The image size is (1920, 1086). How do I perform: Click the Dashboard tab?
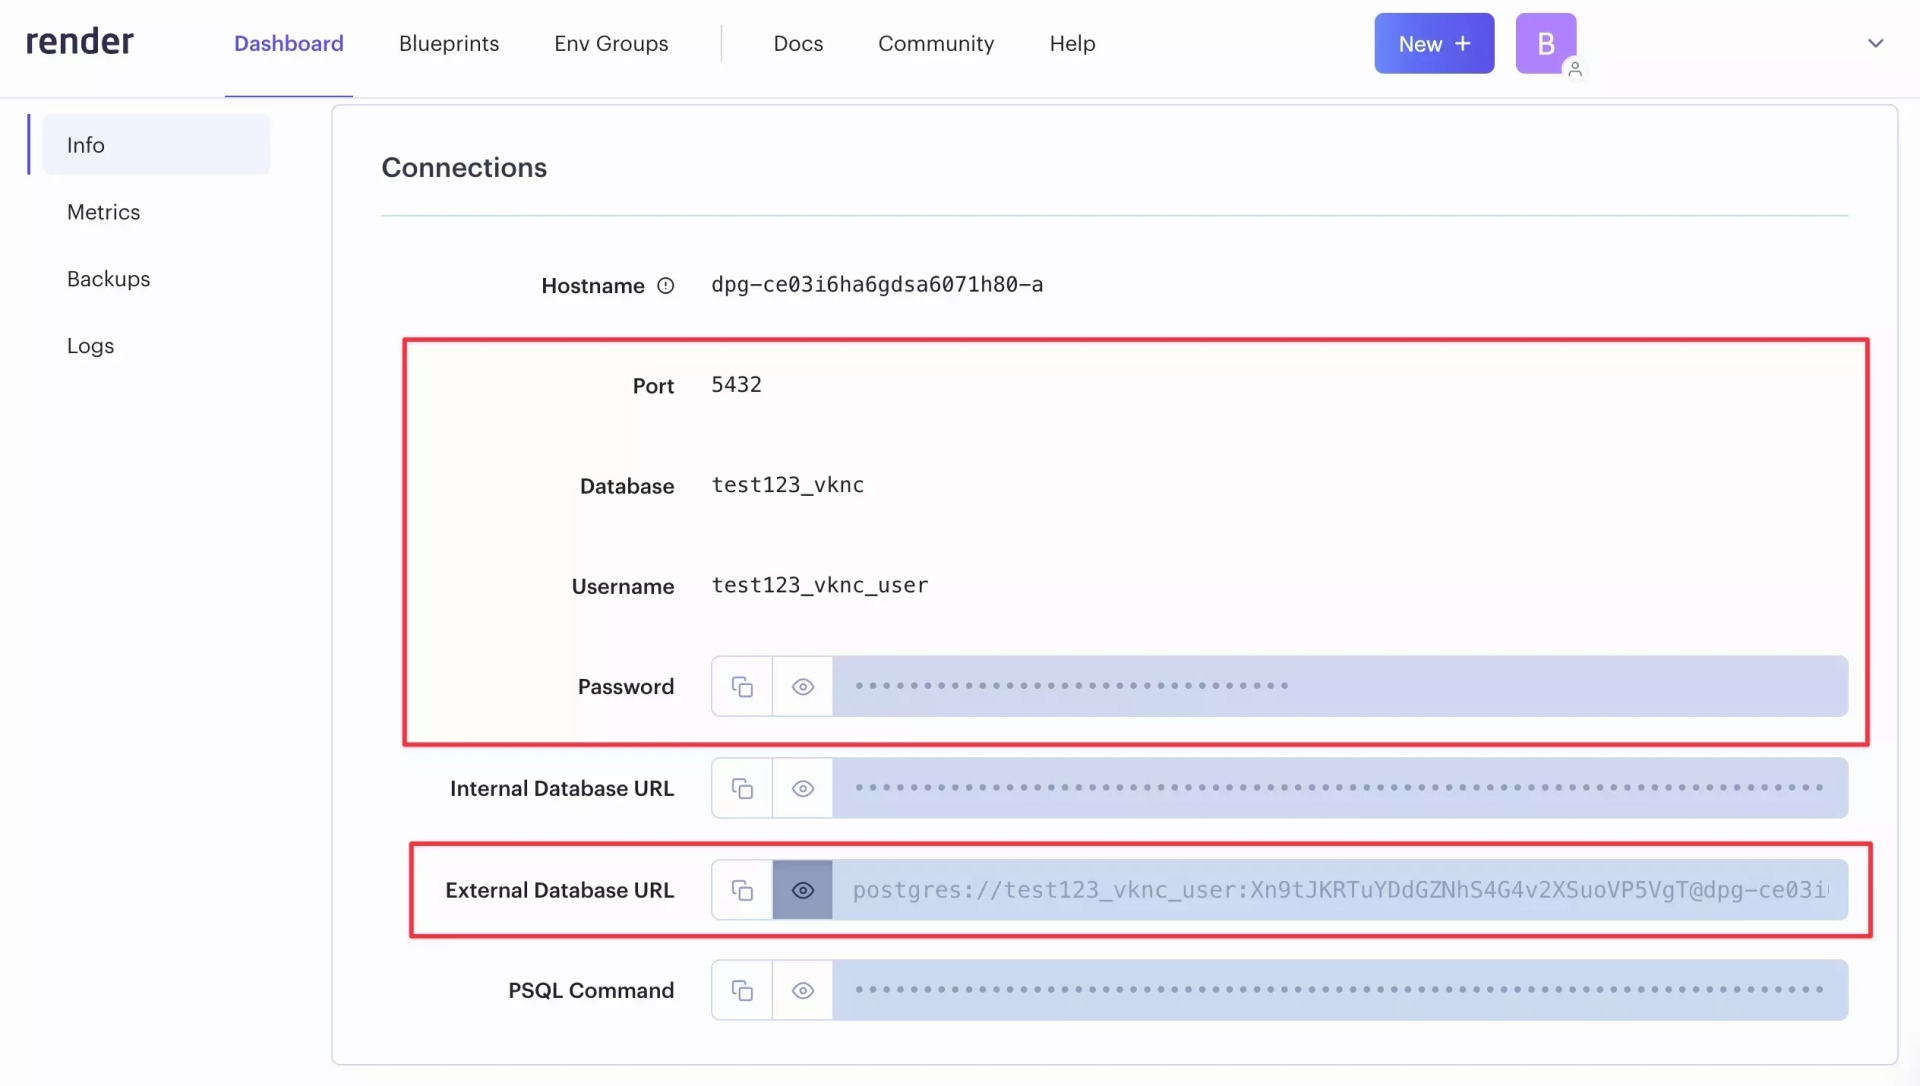tap(287, 43)
